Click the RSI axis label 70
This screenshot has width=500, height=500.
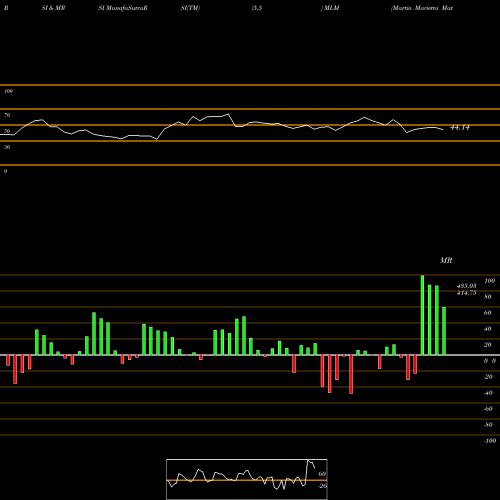click(7, 115)
